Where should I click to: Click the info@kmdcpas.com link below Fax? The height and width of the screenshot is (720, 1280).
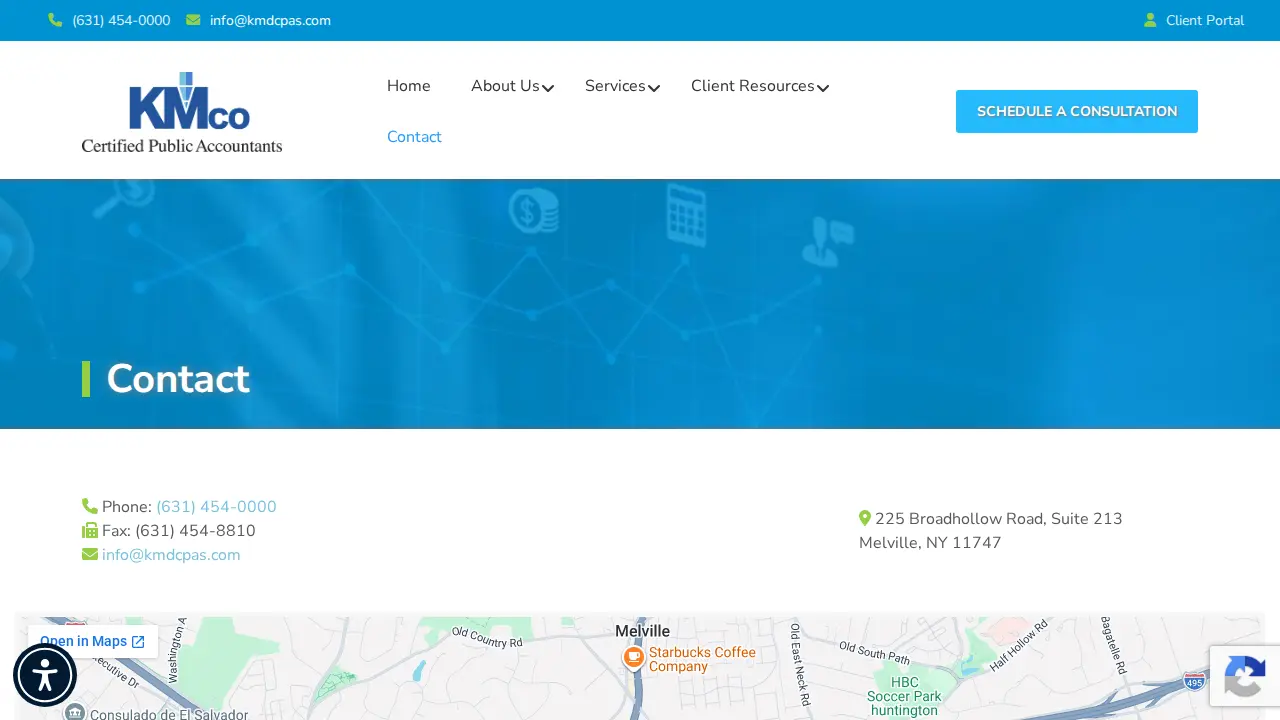pos(171,555)
